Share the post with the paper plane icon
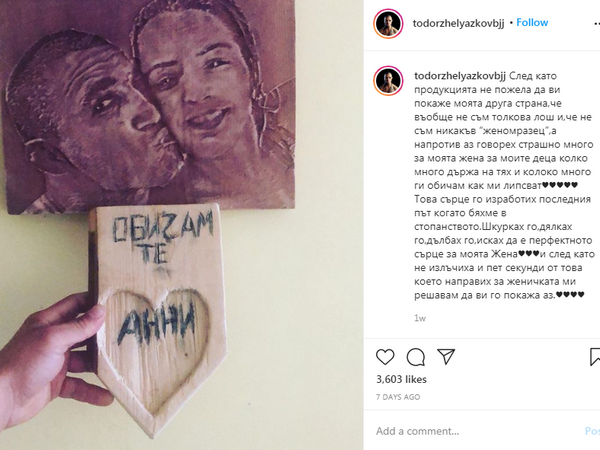This screenshot has width=600, height=450. point(446,357)
